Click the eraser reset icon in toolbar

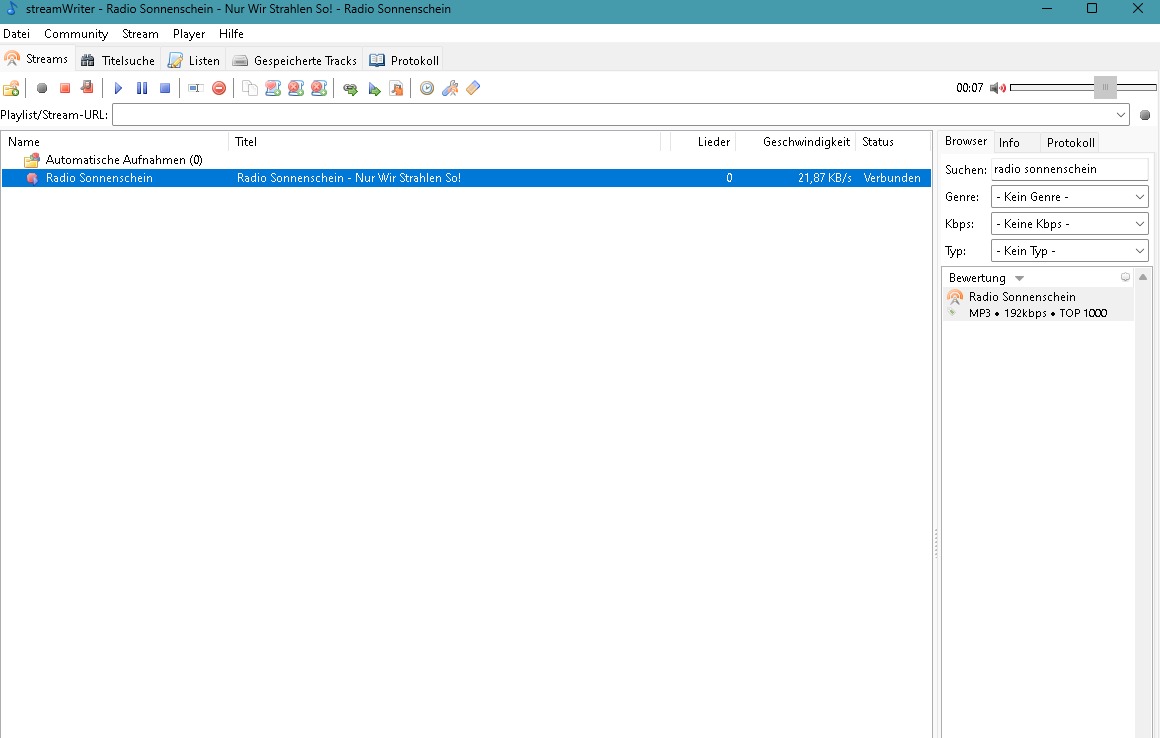tap(473, 89)
